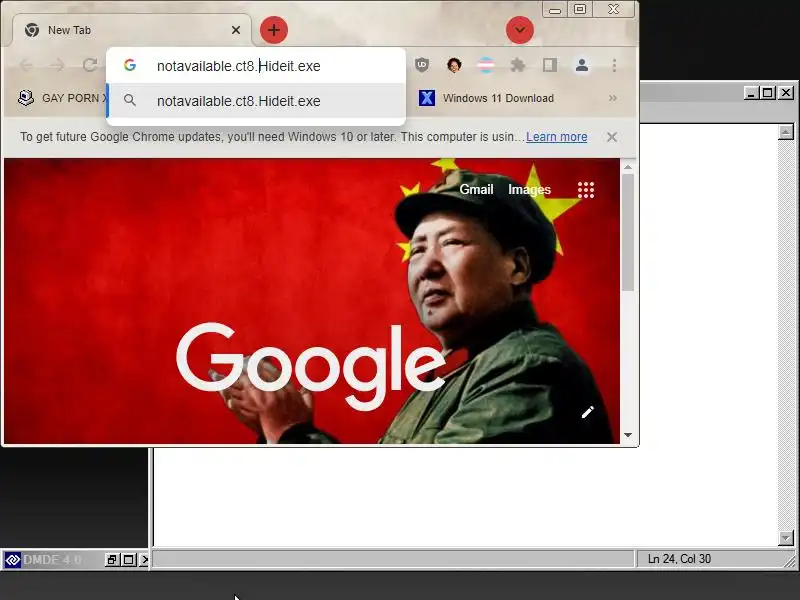
Task: Select the New Tab tab
Action: point(132,30)
